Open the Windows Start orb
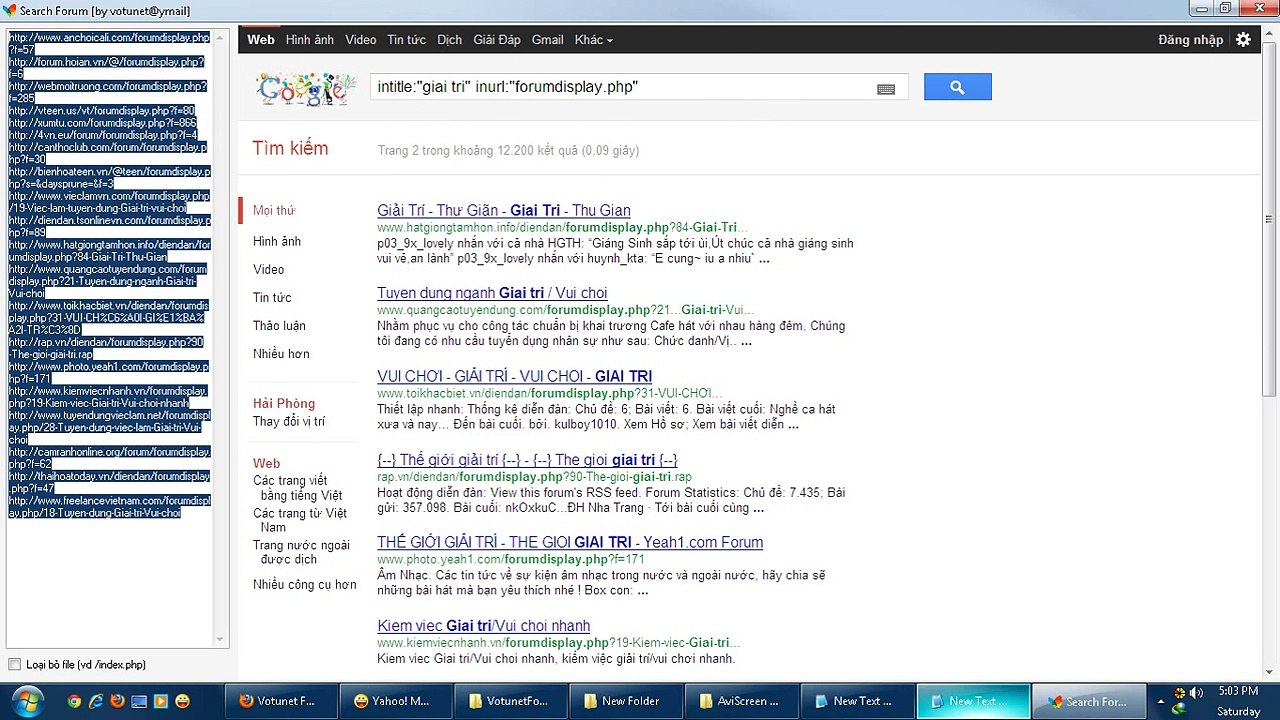The image size is (1280, 720). [27, 700]
